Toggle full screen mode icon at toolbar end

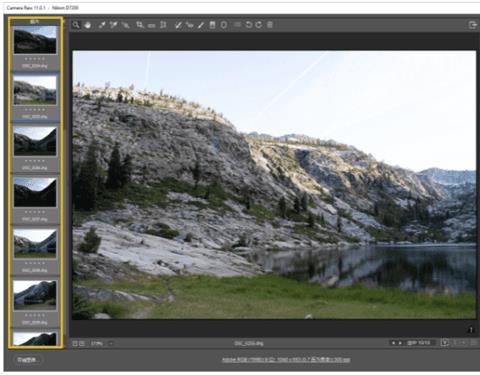coord(472,25)
